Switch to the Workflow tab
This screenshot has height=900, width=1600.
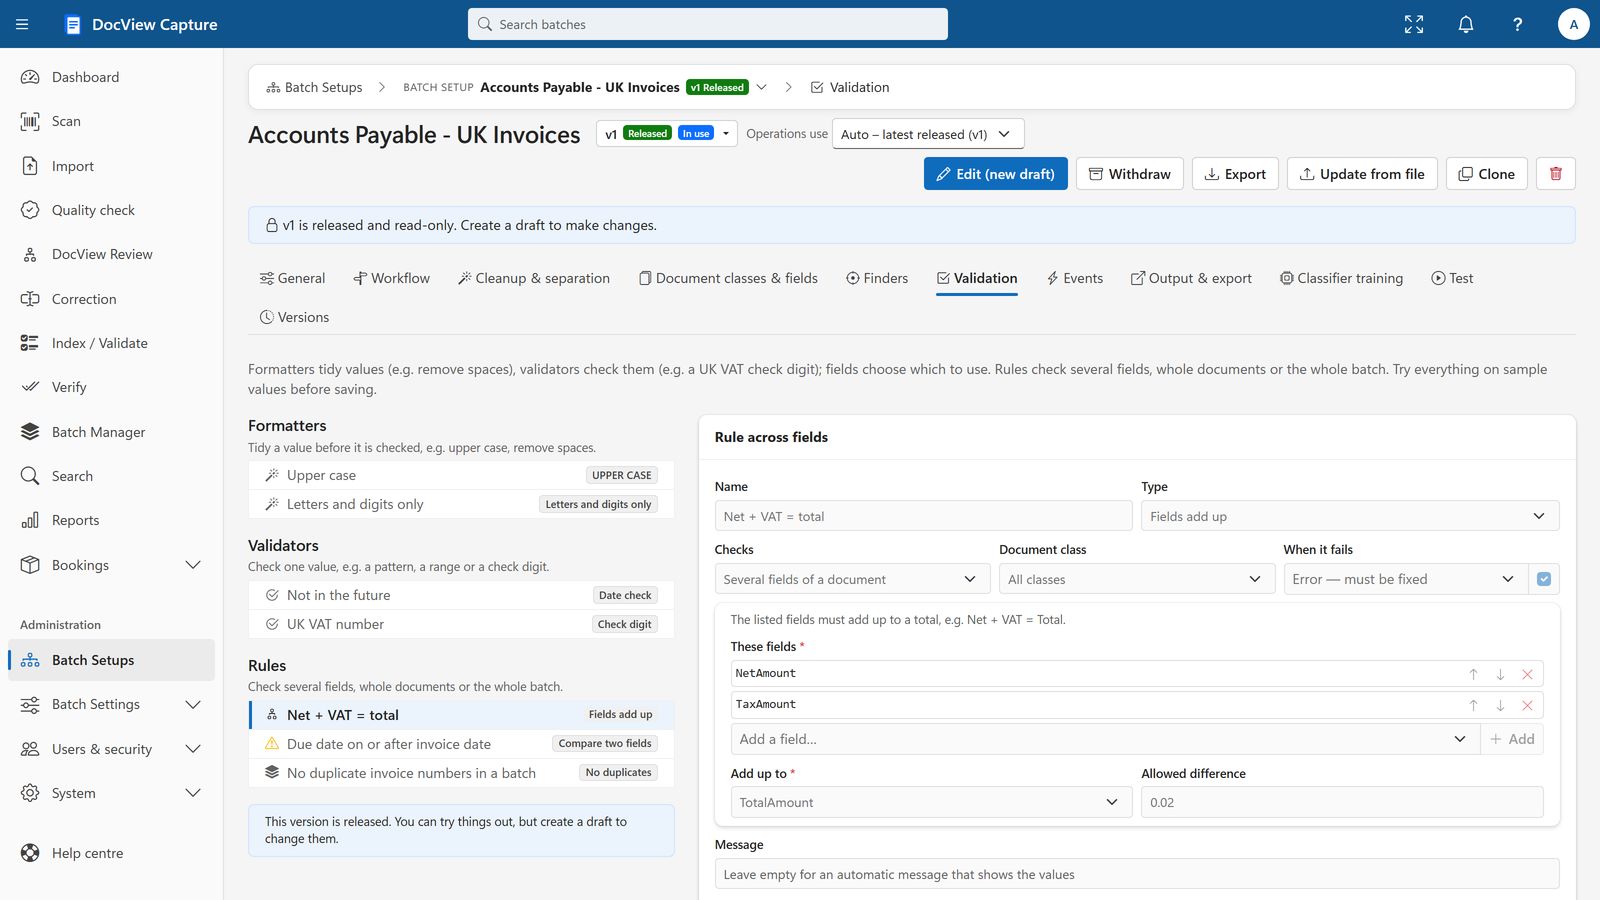(391, 278)
